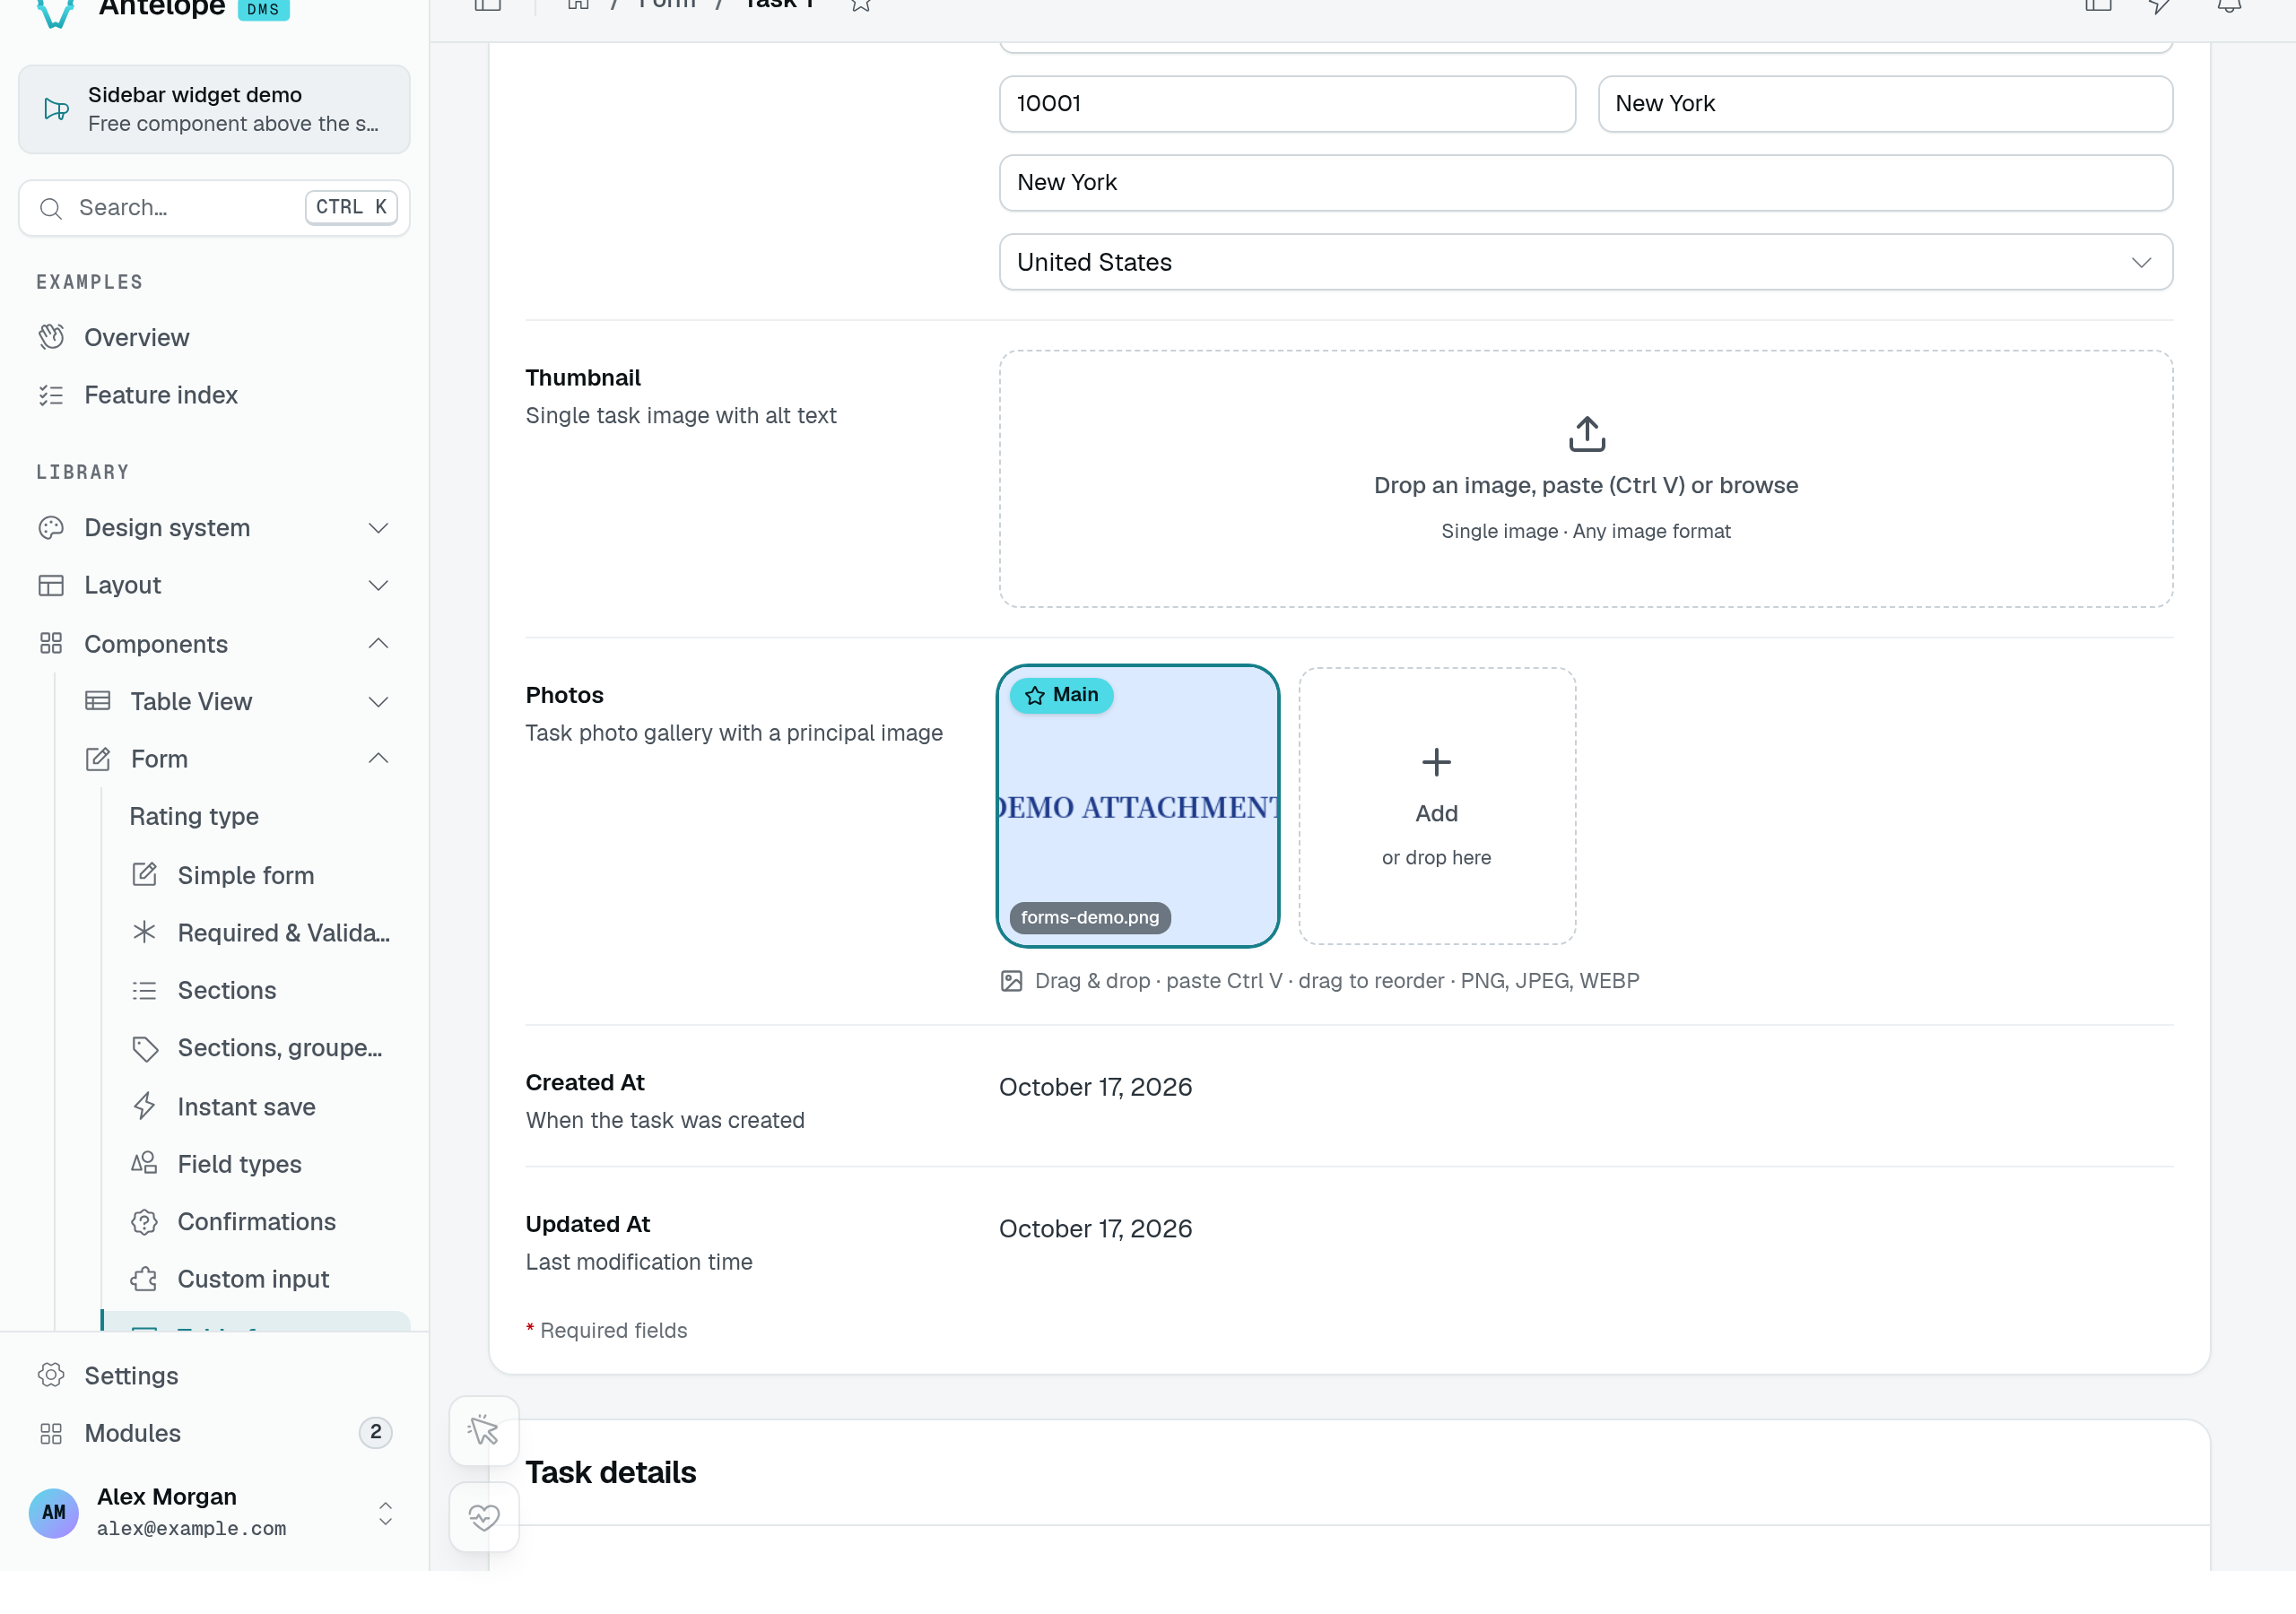
Task: Click the Alex Morgan avatar
Action: pos(54,1512)
